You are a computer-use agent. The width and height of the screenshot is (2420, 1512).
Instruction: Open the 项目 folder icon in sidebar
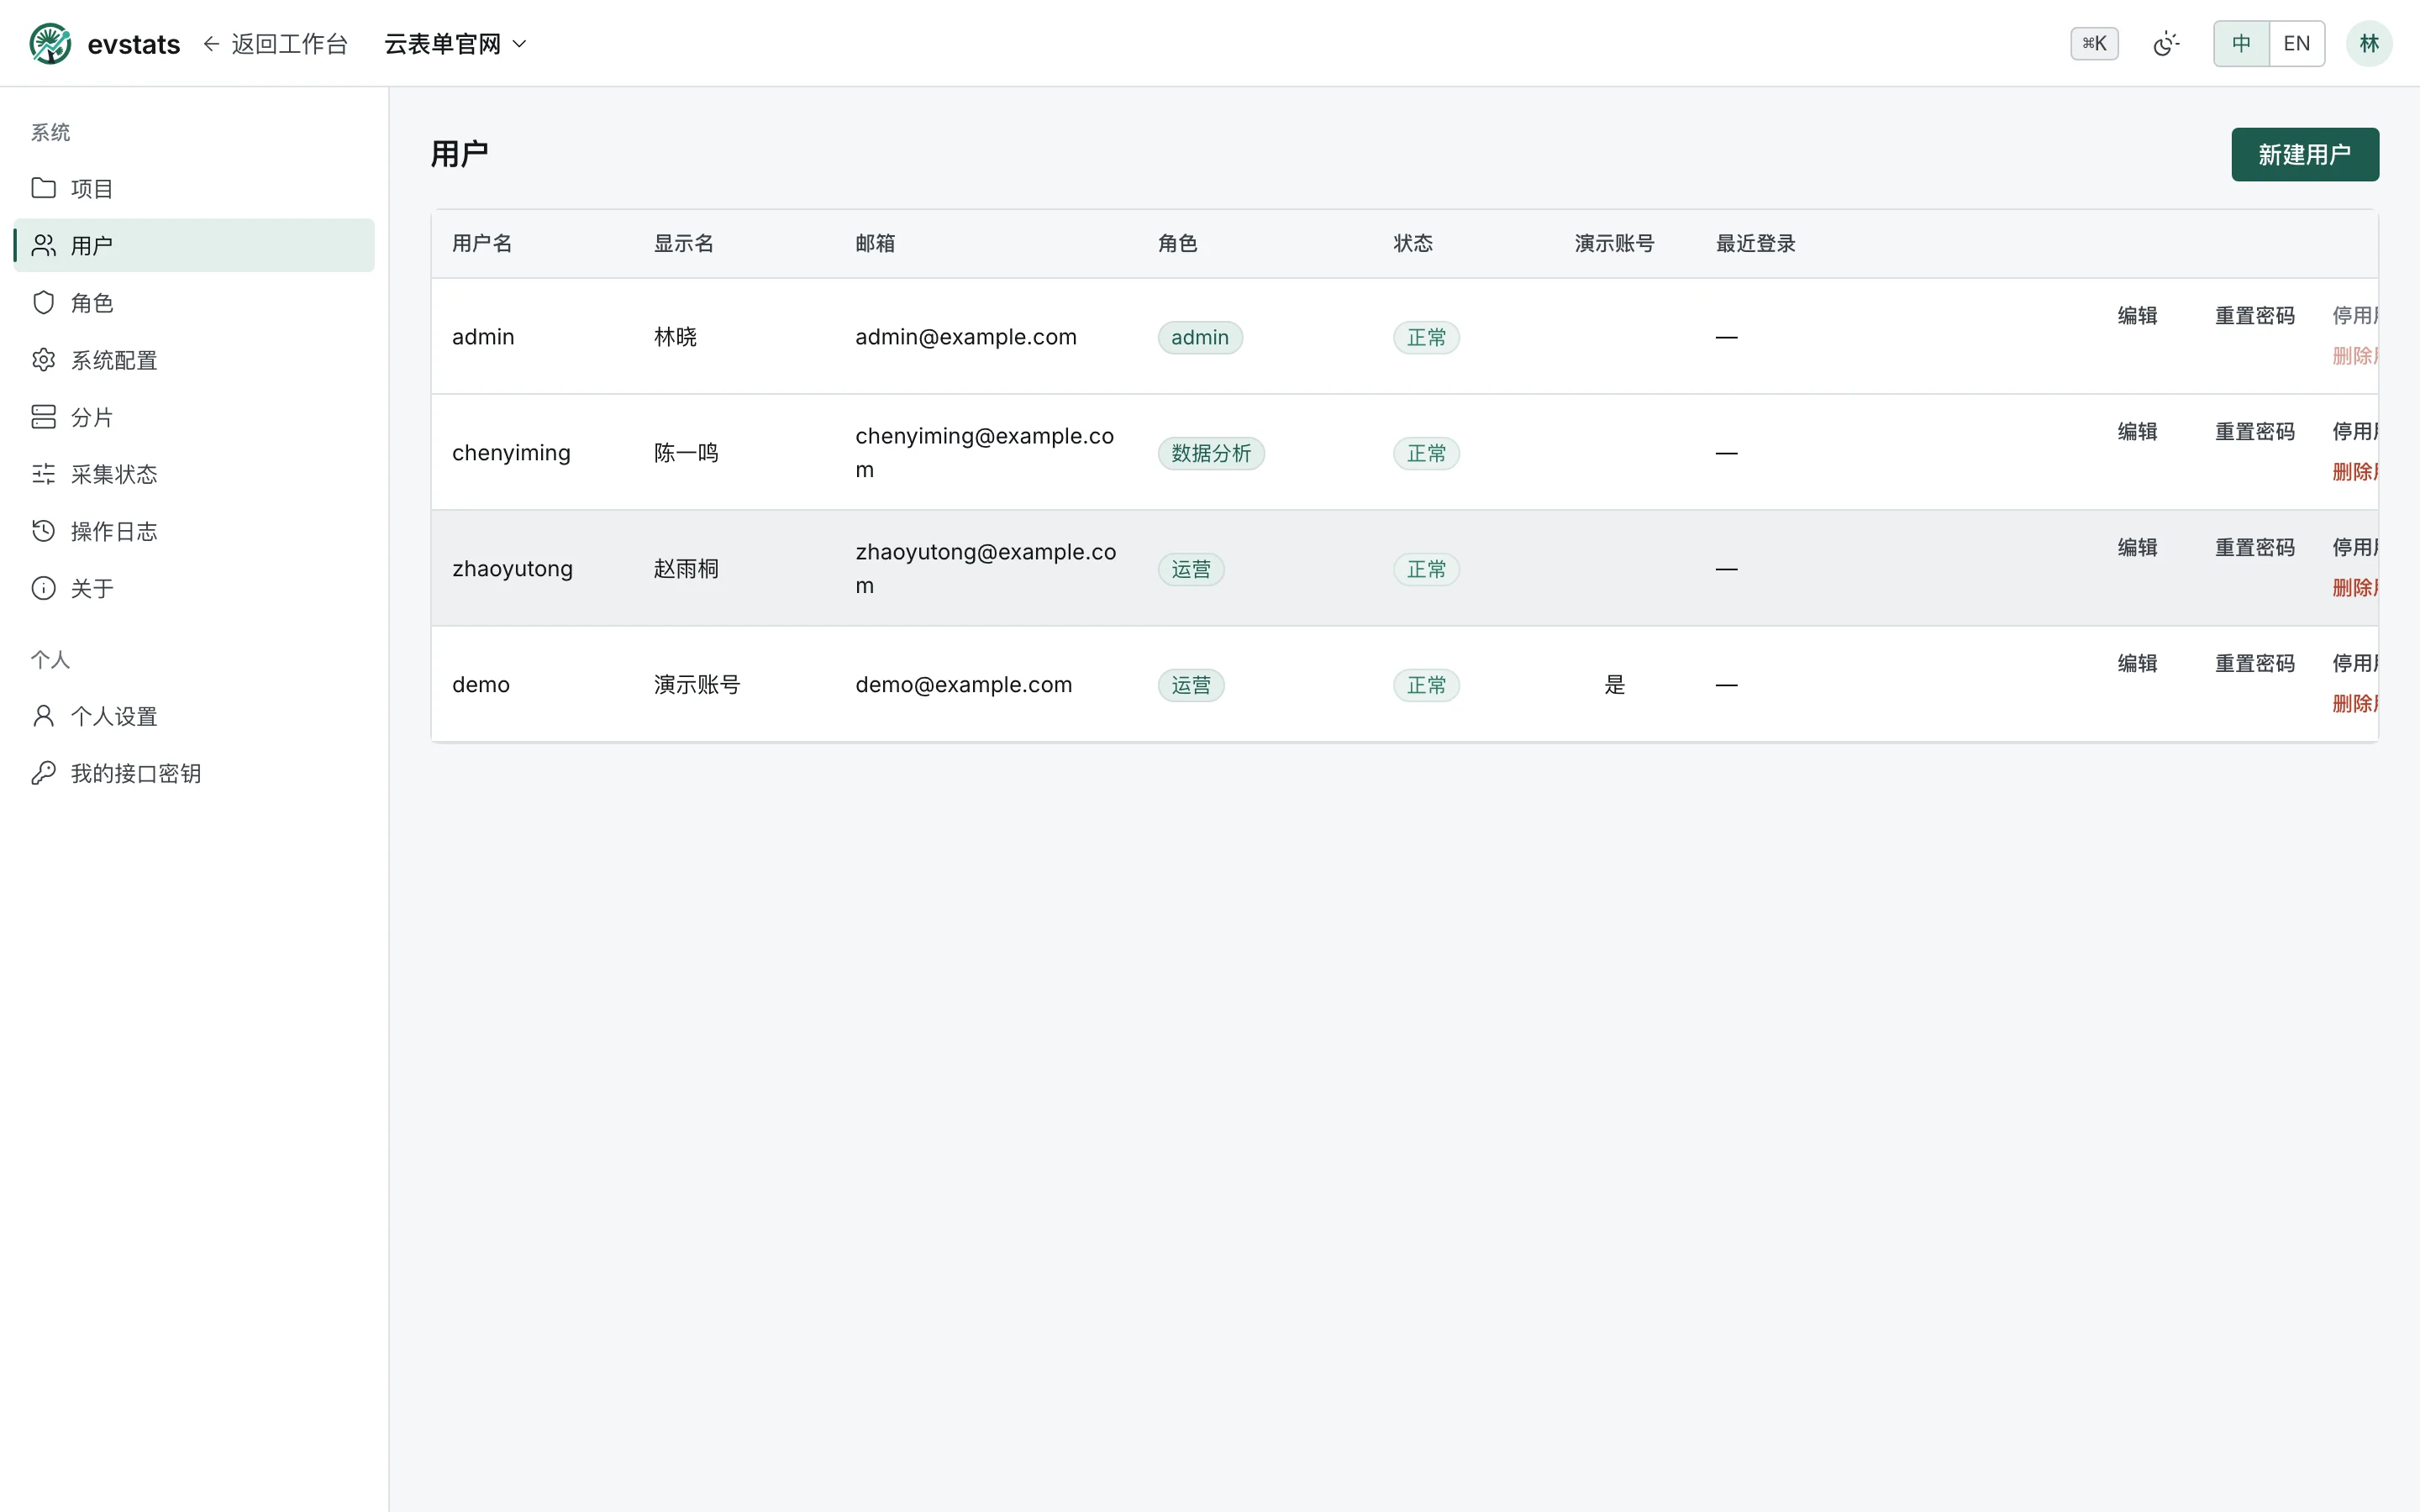(x=43, y=188)
